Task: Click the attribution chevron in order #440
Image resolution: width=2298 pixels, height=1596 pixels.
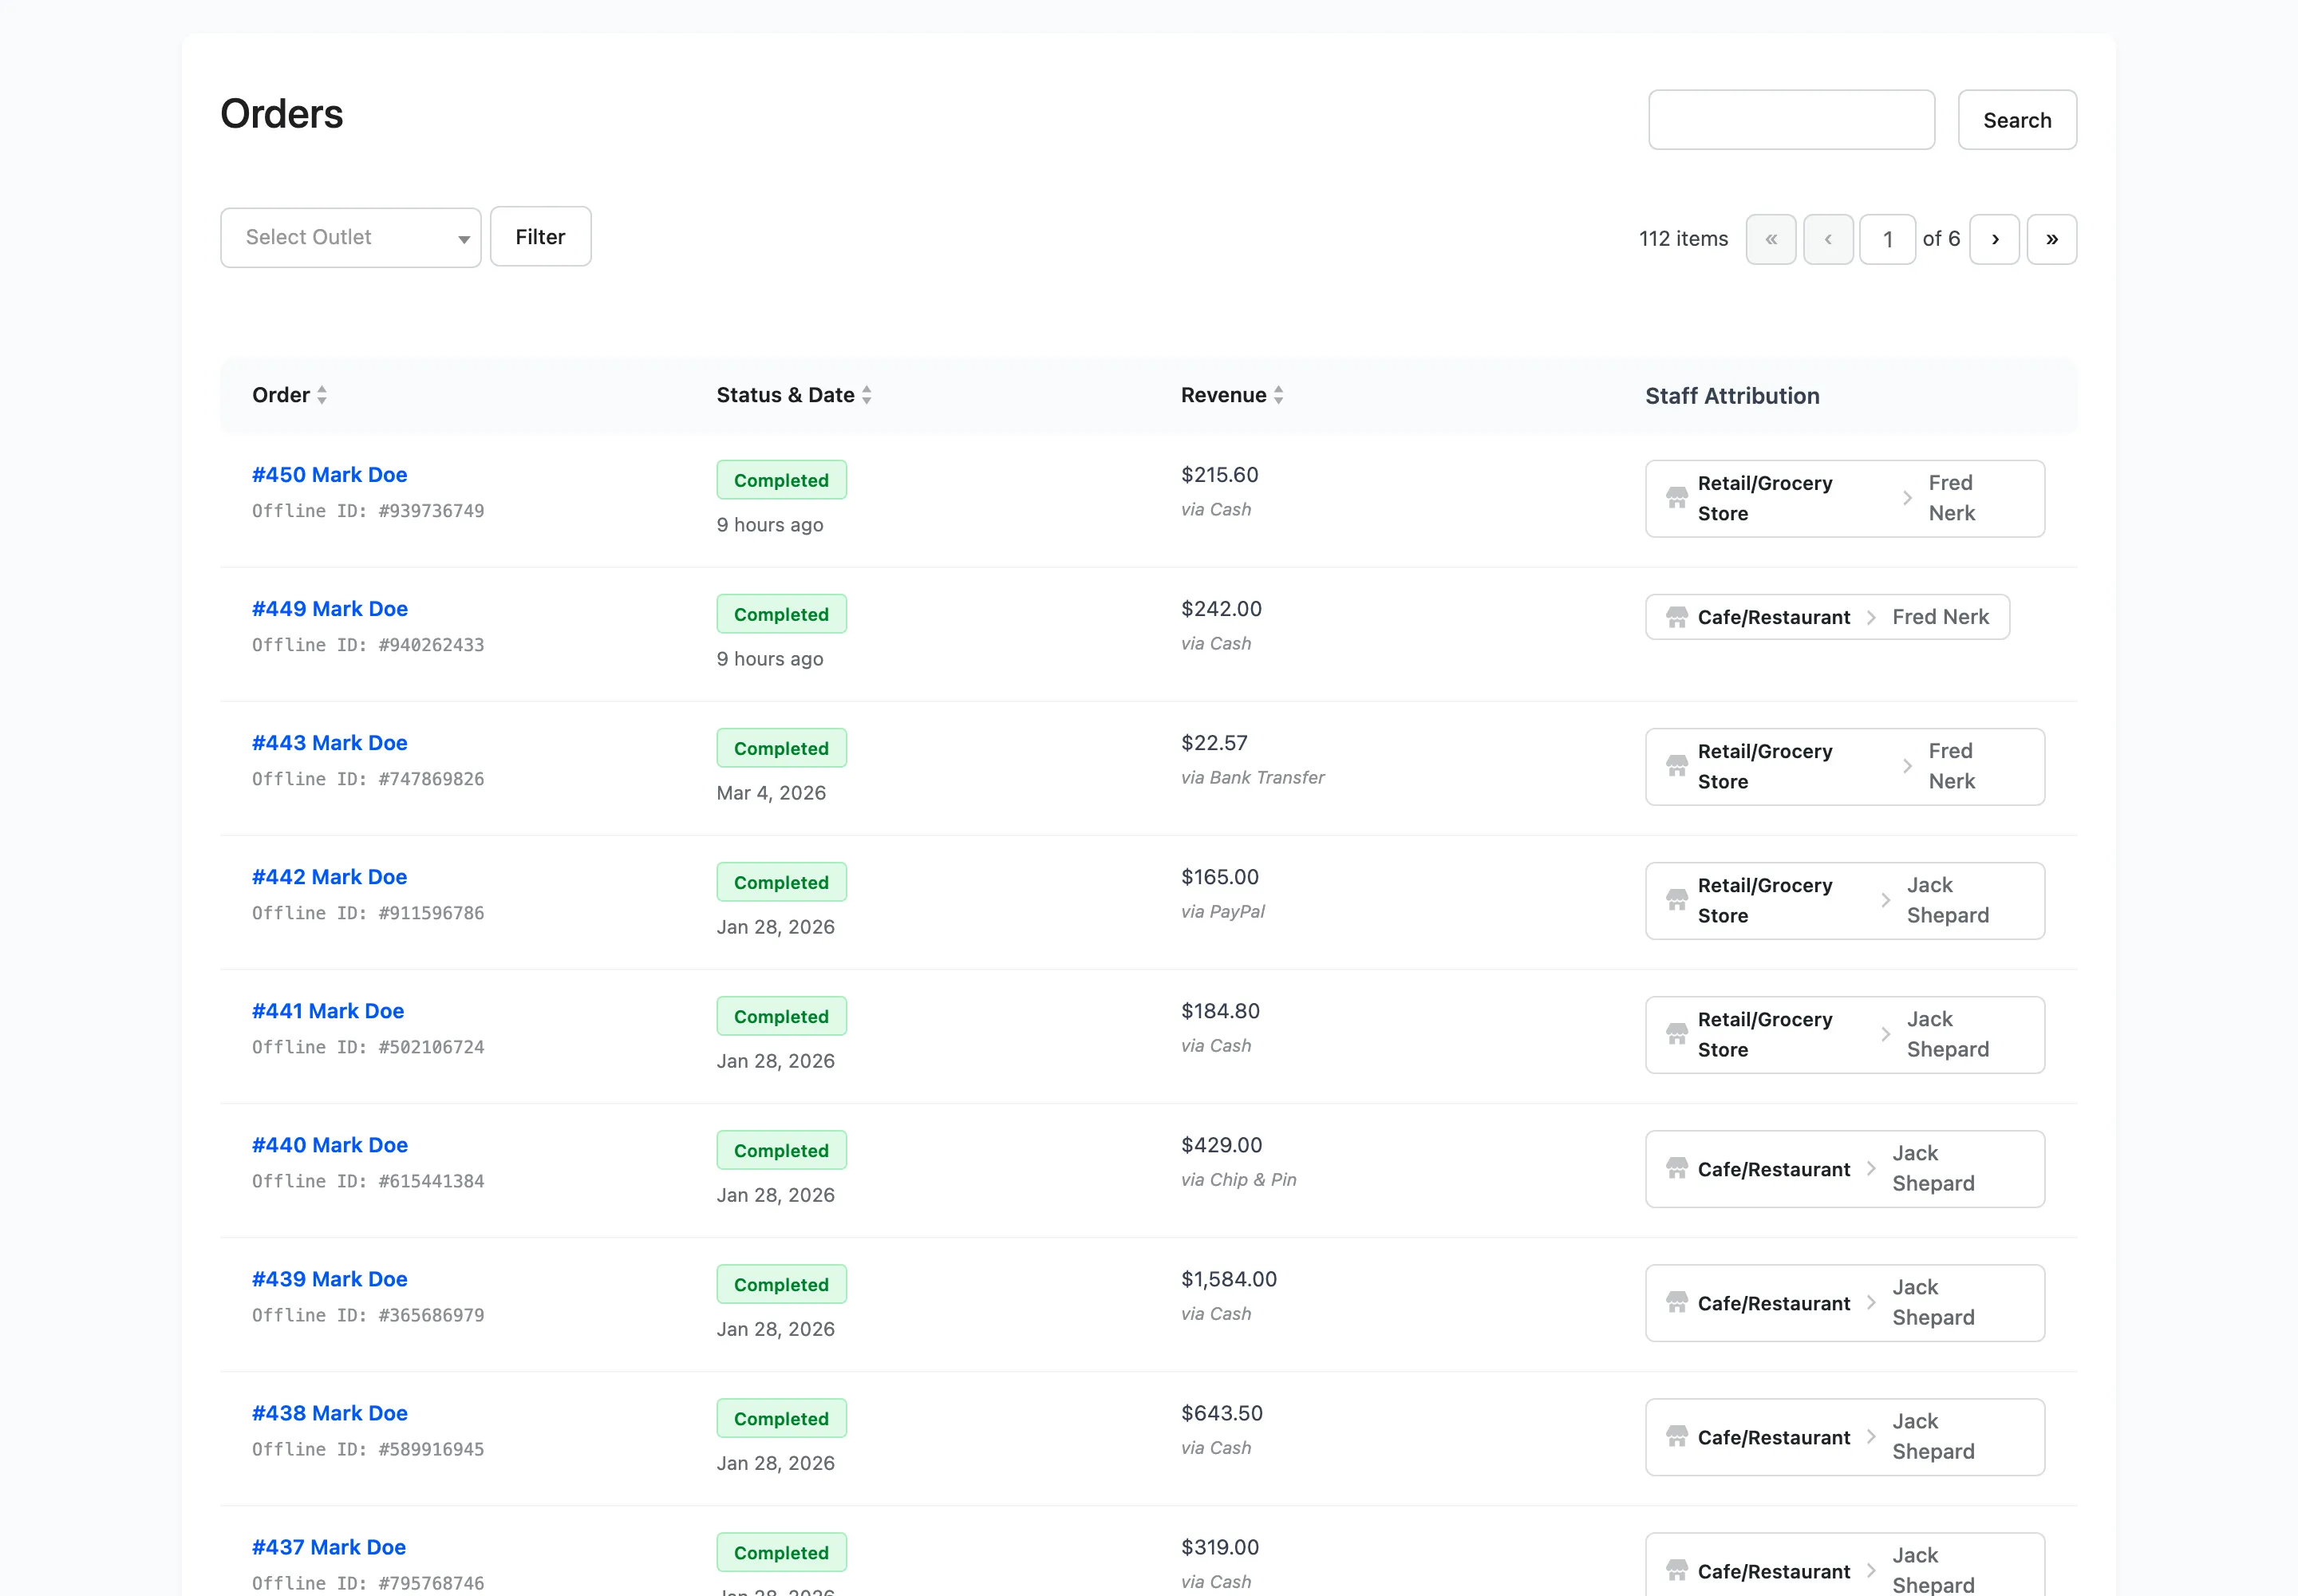Action: point(1871,1168)
